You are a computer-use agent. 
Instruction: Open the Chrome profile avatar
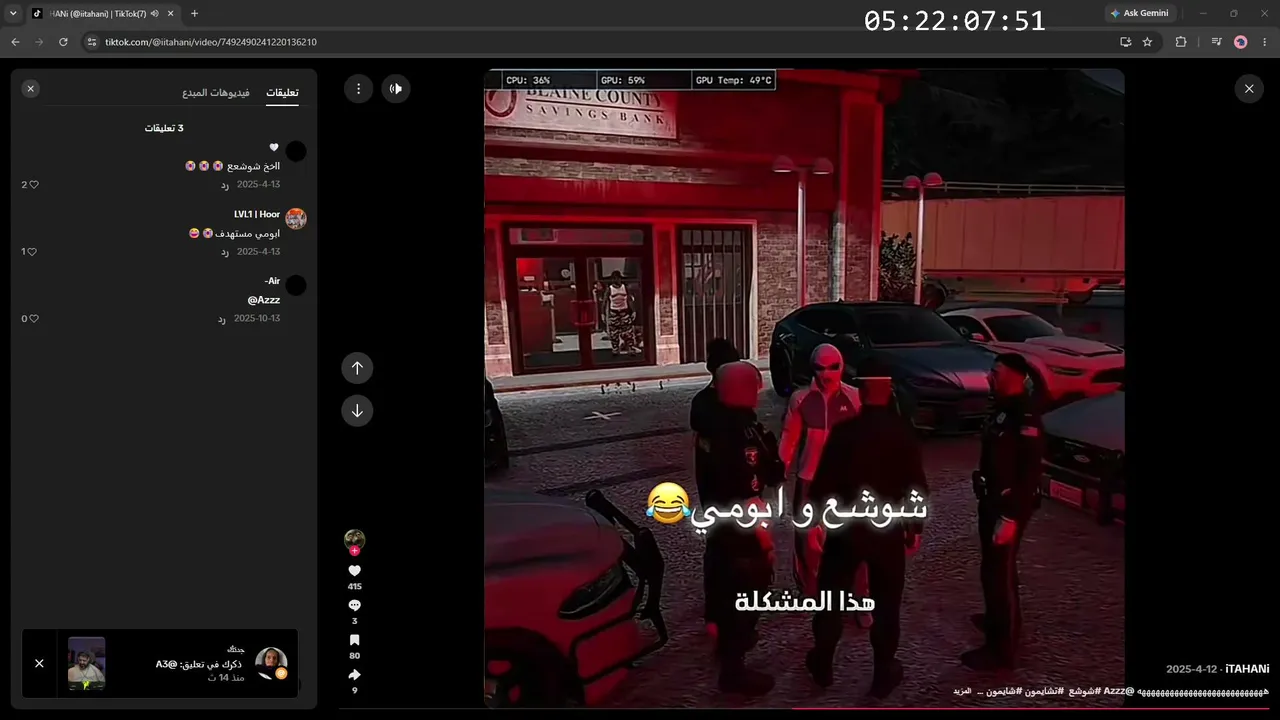coord(1241,42)
